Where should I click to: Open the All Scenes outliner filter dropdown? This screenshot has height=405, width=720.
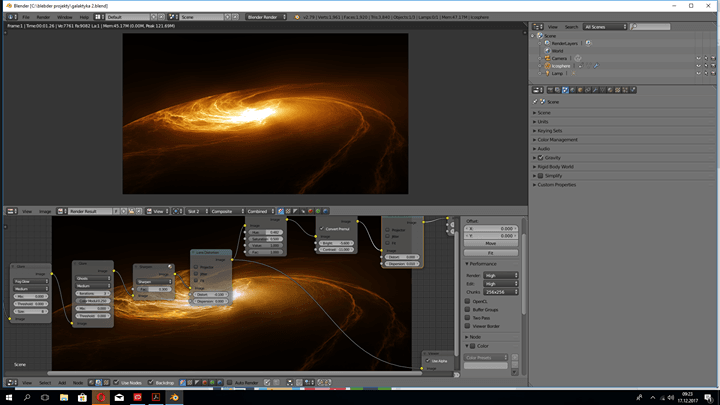605,27
